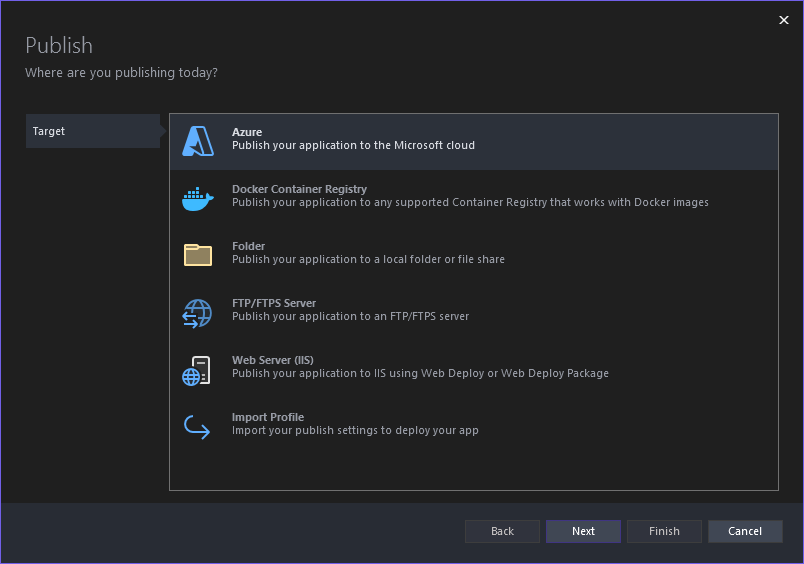Click the yellow Folder icon
Screen dimensions: 804x564
tap(198, 255)
